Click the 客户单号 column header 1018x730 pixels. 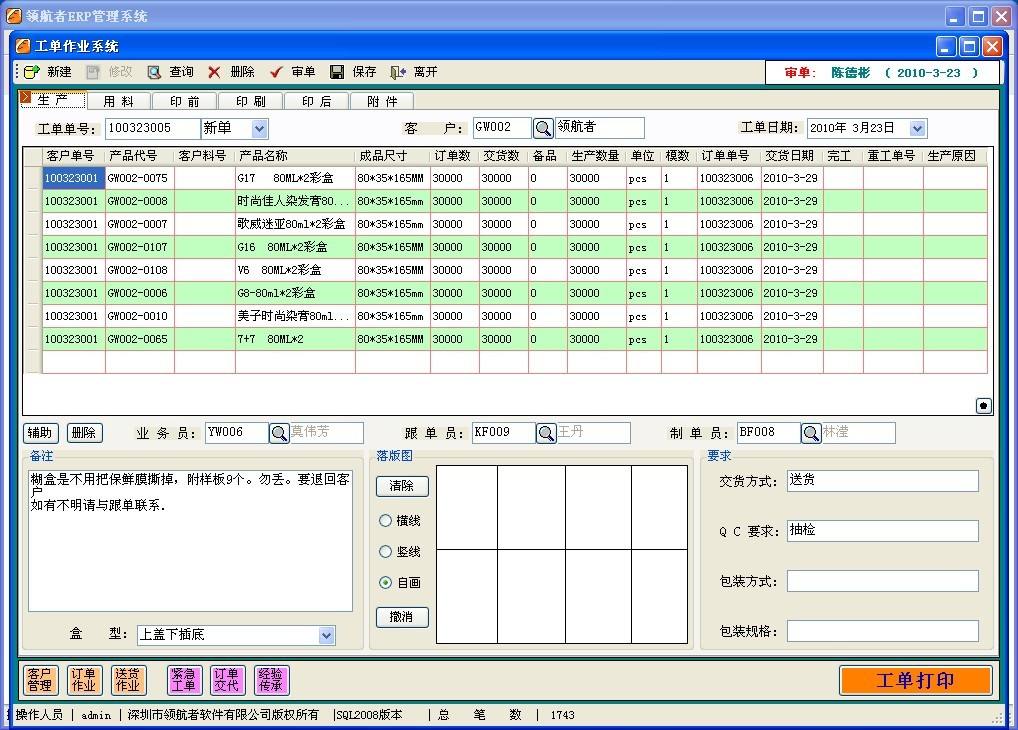[73, 156]
